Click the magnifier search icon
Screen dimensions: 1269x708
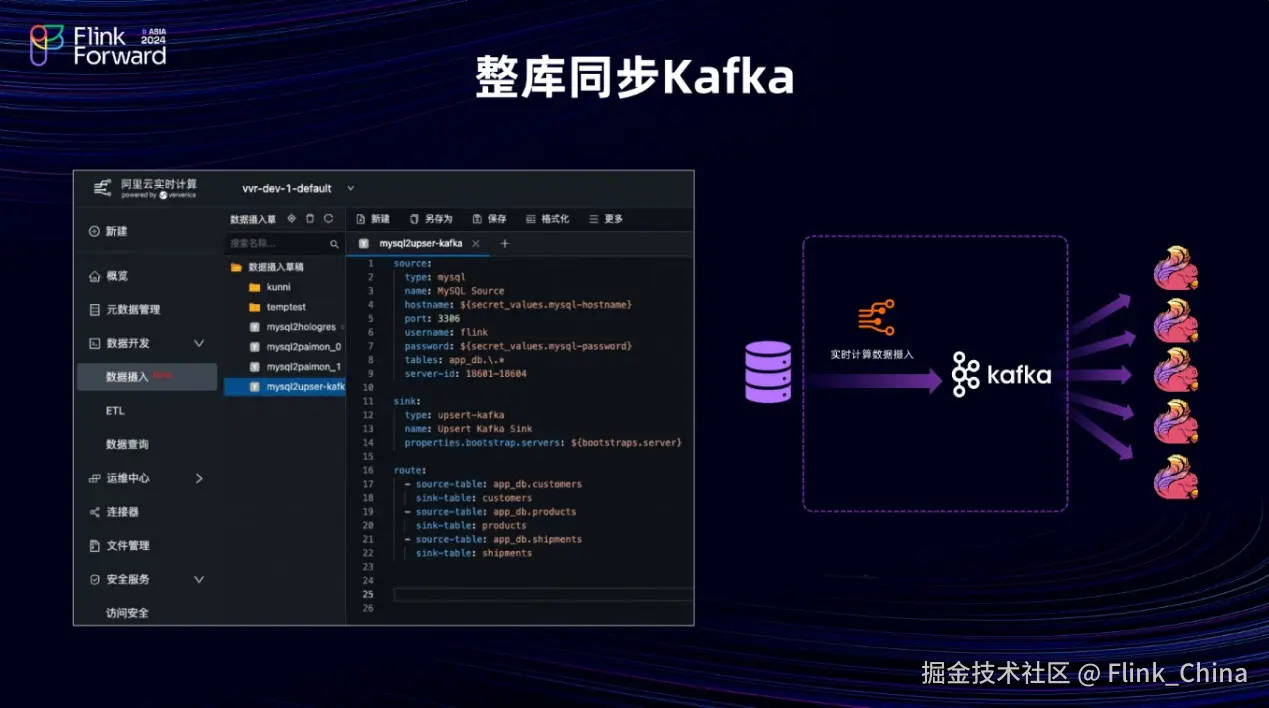[x=335, y=244]
